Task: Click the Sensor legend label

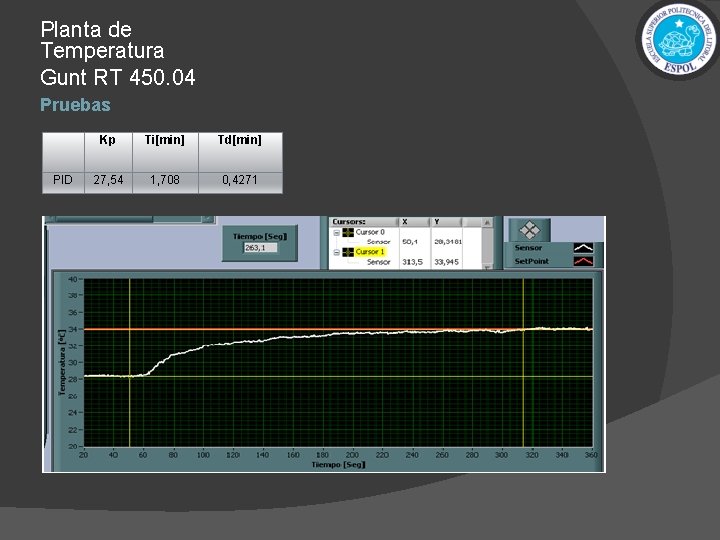Action: (528, 248)
